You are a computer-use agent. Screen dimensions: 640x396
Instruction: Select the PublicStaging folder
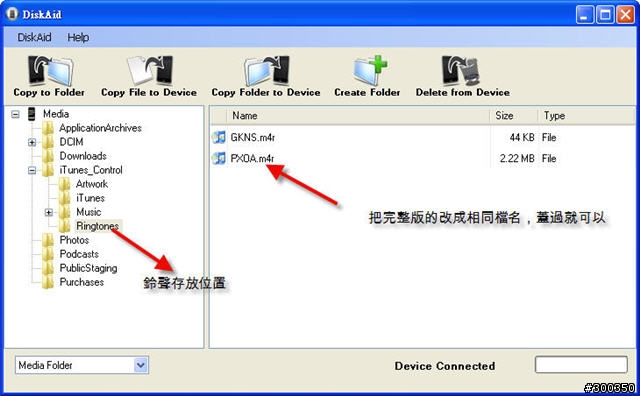88,268
